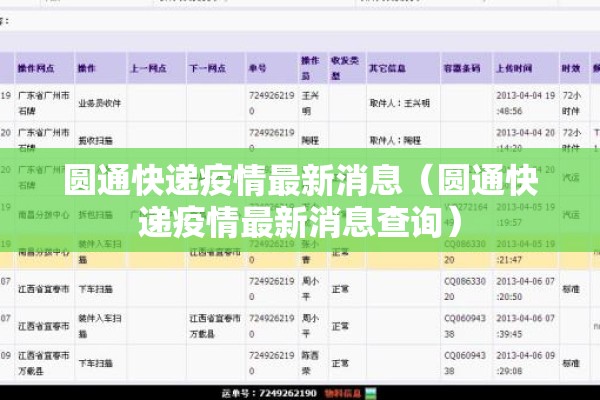Click tracking number in the 业务员收件 row
This screenshot has width=600, height=400.
[272, 103]
